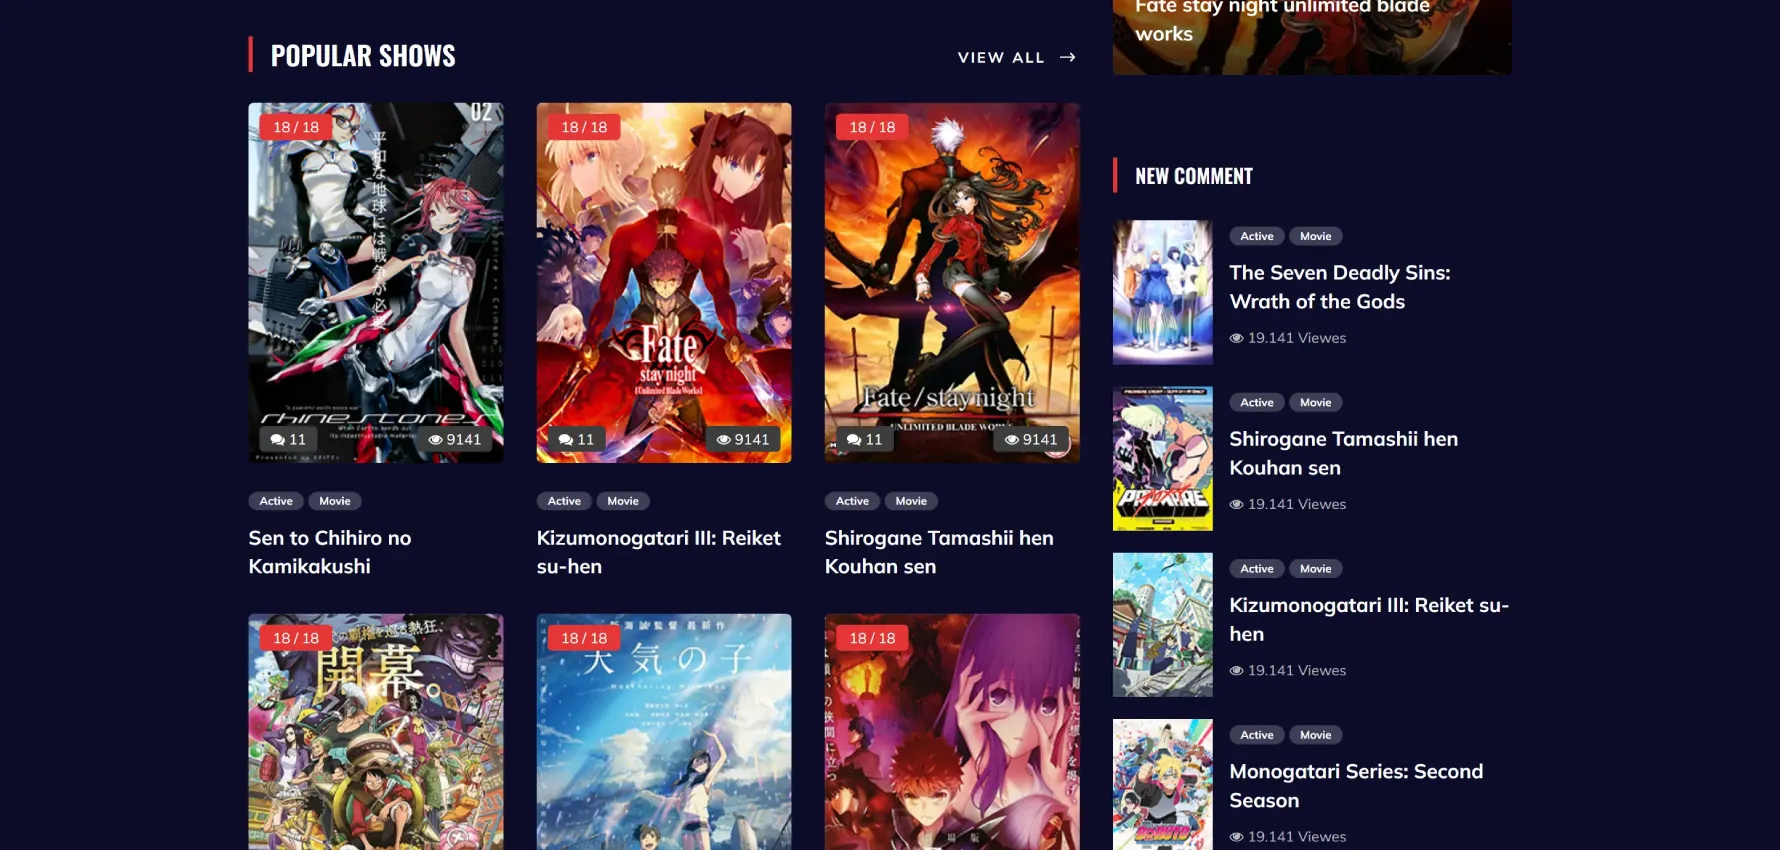Click eye icon on Shirogane Tamashii popular poster
The width and height of the screenshot is (1780, 850).
(1011, 440)
